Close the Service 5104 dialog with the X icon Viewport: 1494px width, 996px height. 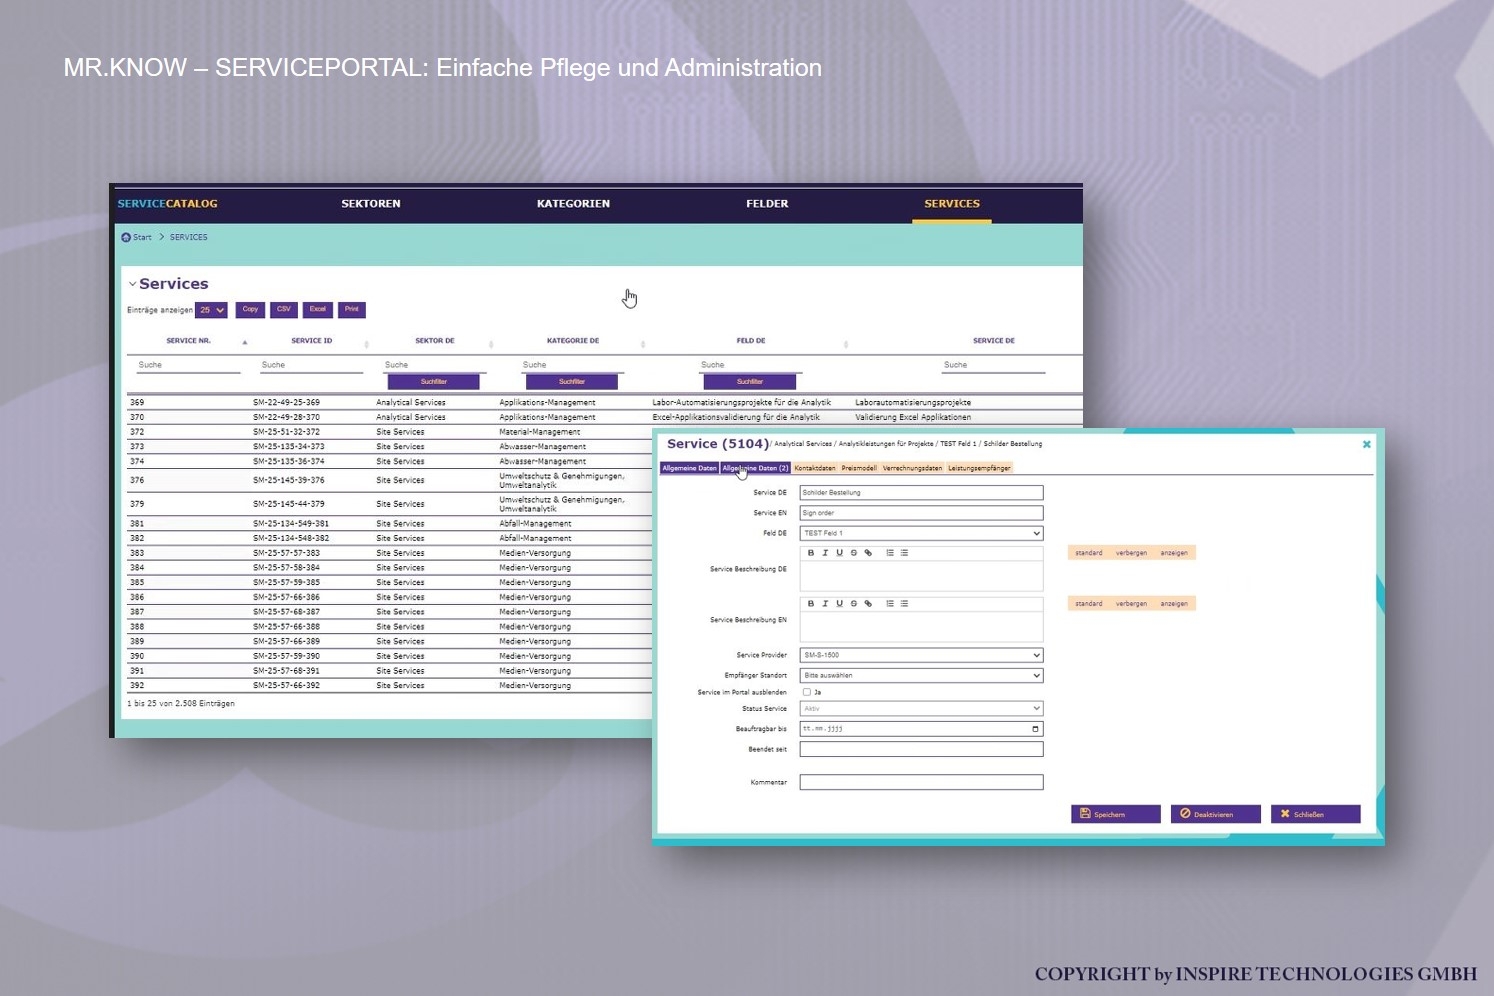click(1366, 444)
